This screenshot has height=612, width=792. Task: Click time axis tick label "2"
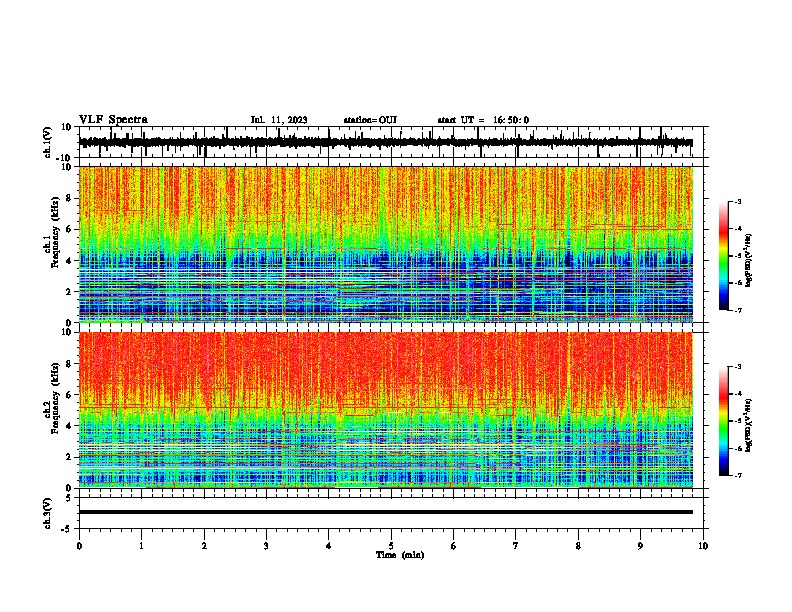point(204,546)
